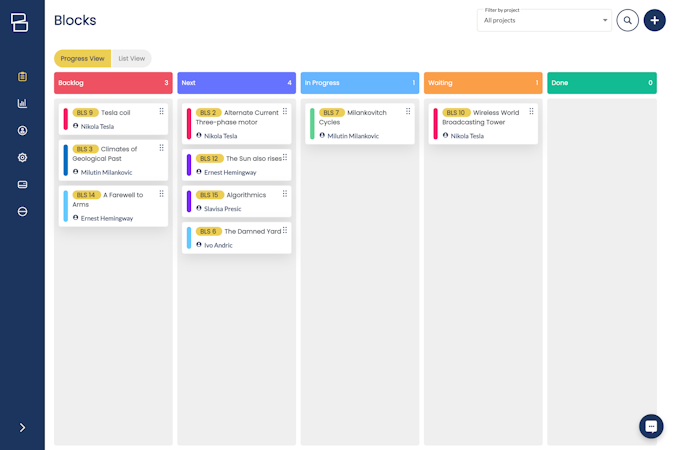The height and width of the screenshot is (450, 675).
Task: Click drag handle on The Damned Yard card
Action: click(x=285, y=230)
